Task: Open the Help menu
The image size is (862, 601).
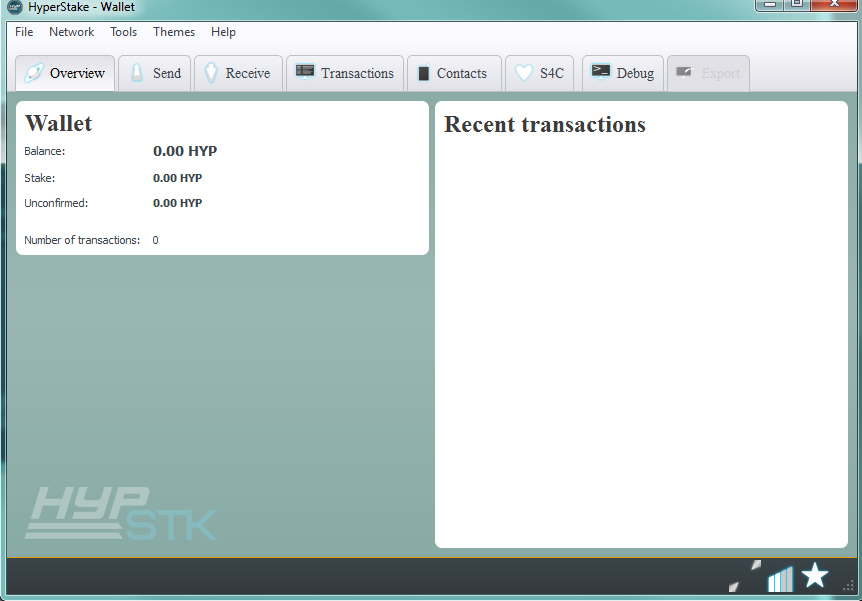Action: coord(223,32)
